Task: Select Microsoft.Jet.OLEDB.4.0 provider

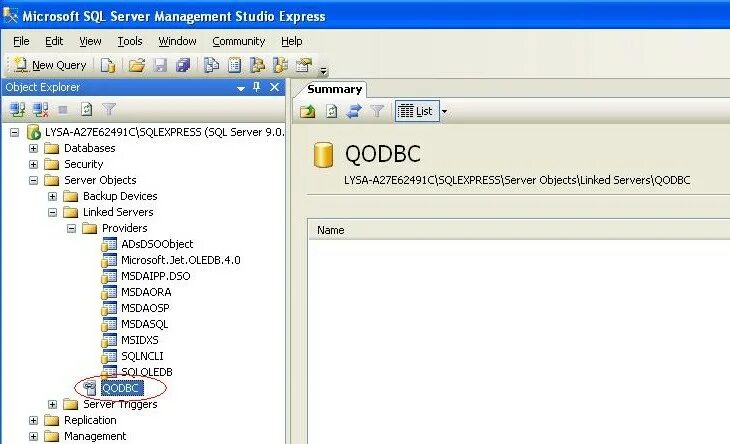Action: tap(181, 260)
